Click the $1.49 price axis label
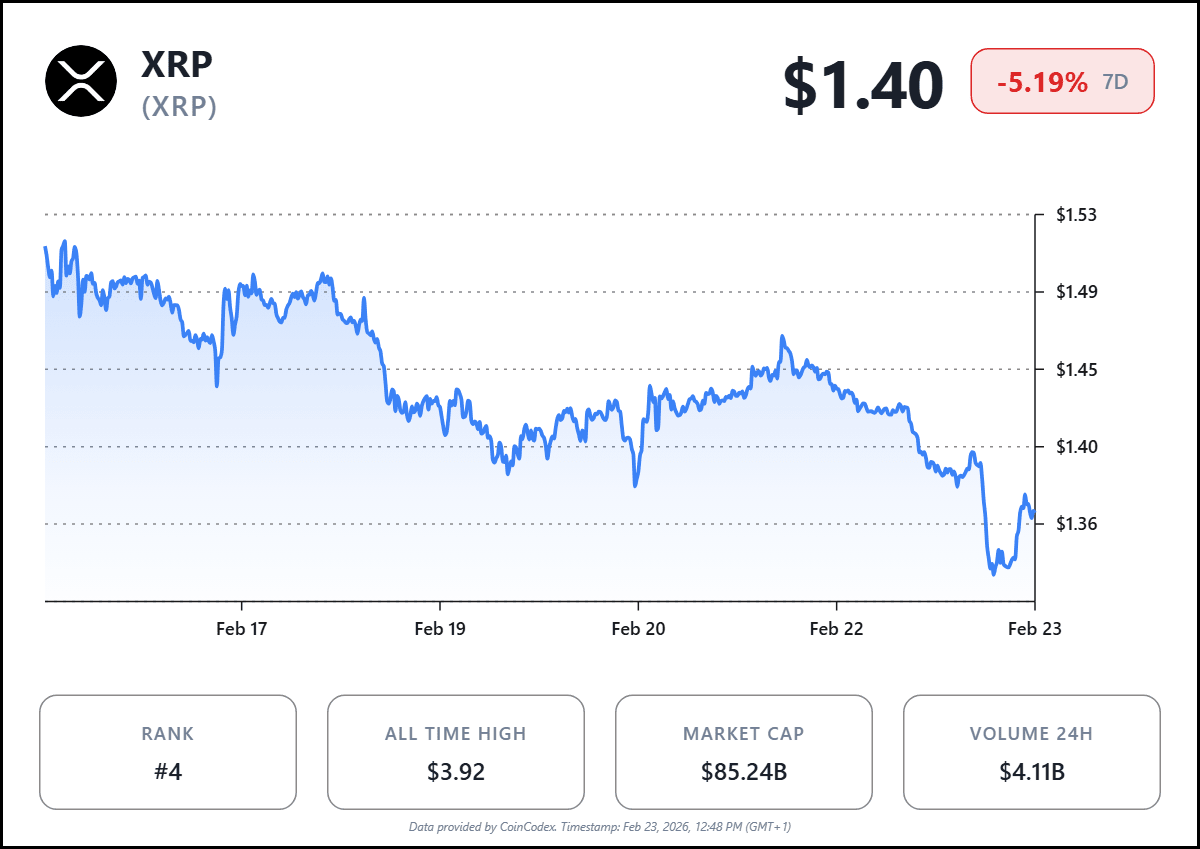1200x849 pixels. point(1077,292)
